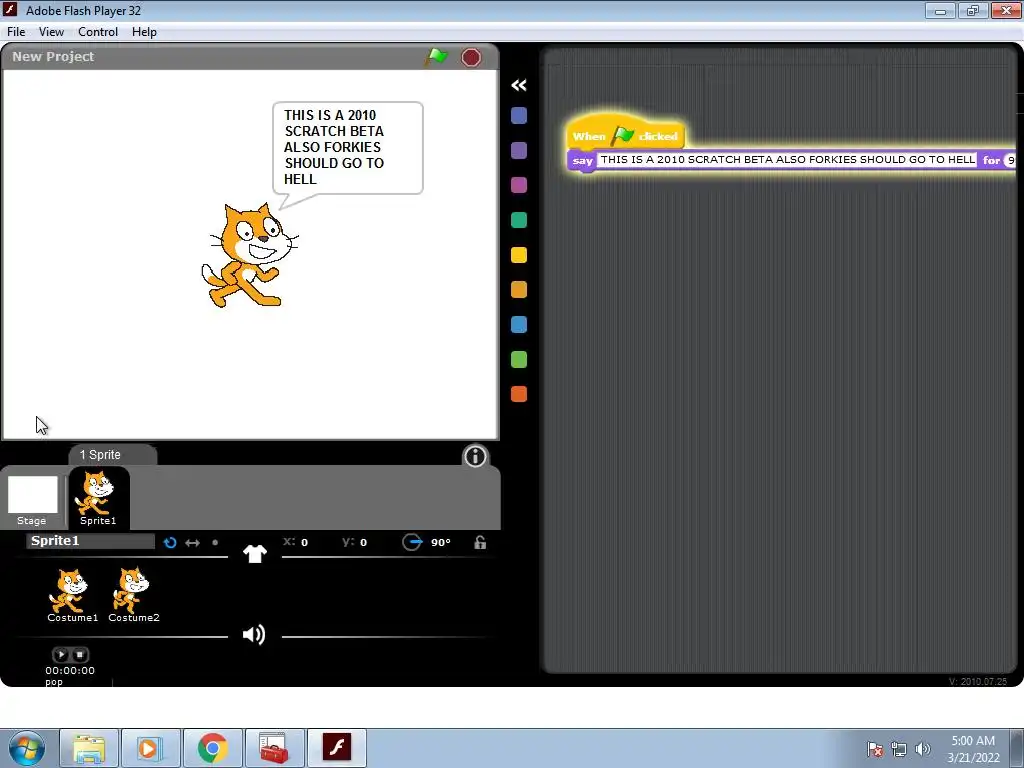The width and height of the screenshot is (1024, 768).
Task: Click the sounds speaker icon
Action: click(254, 634)
